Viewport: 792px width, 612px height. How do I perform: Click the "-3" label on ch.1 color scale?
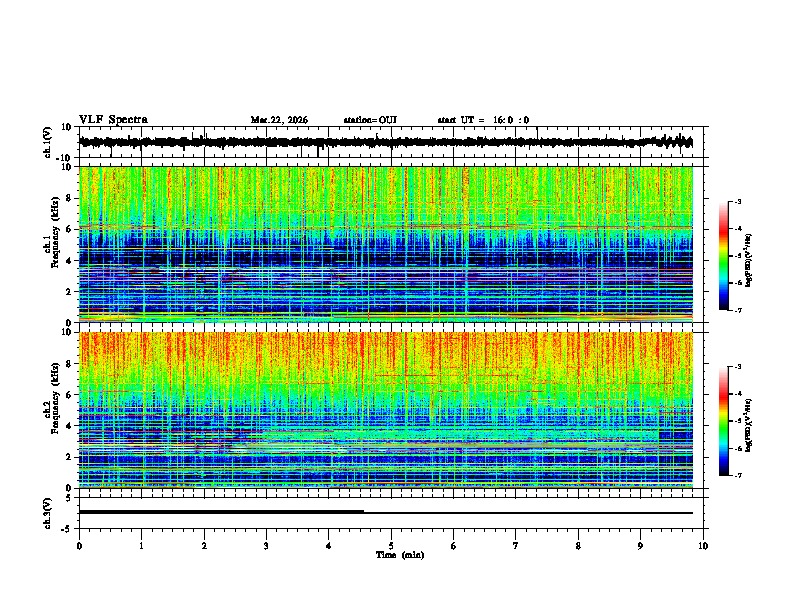point(738,201)
